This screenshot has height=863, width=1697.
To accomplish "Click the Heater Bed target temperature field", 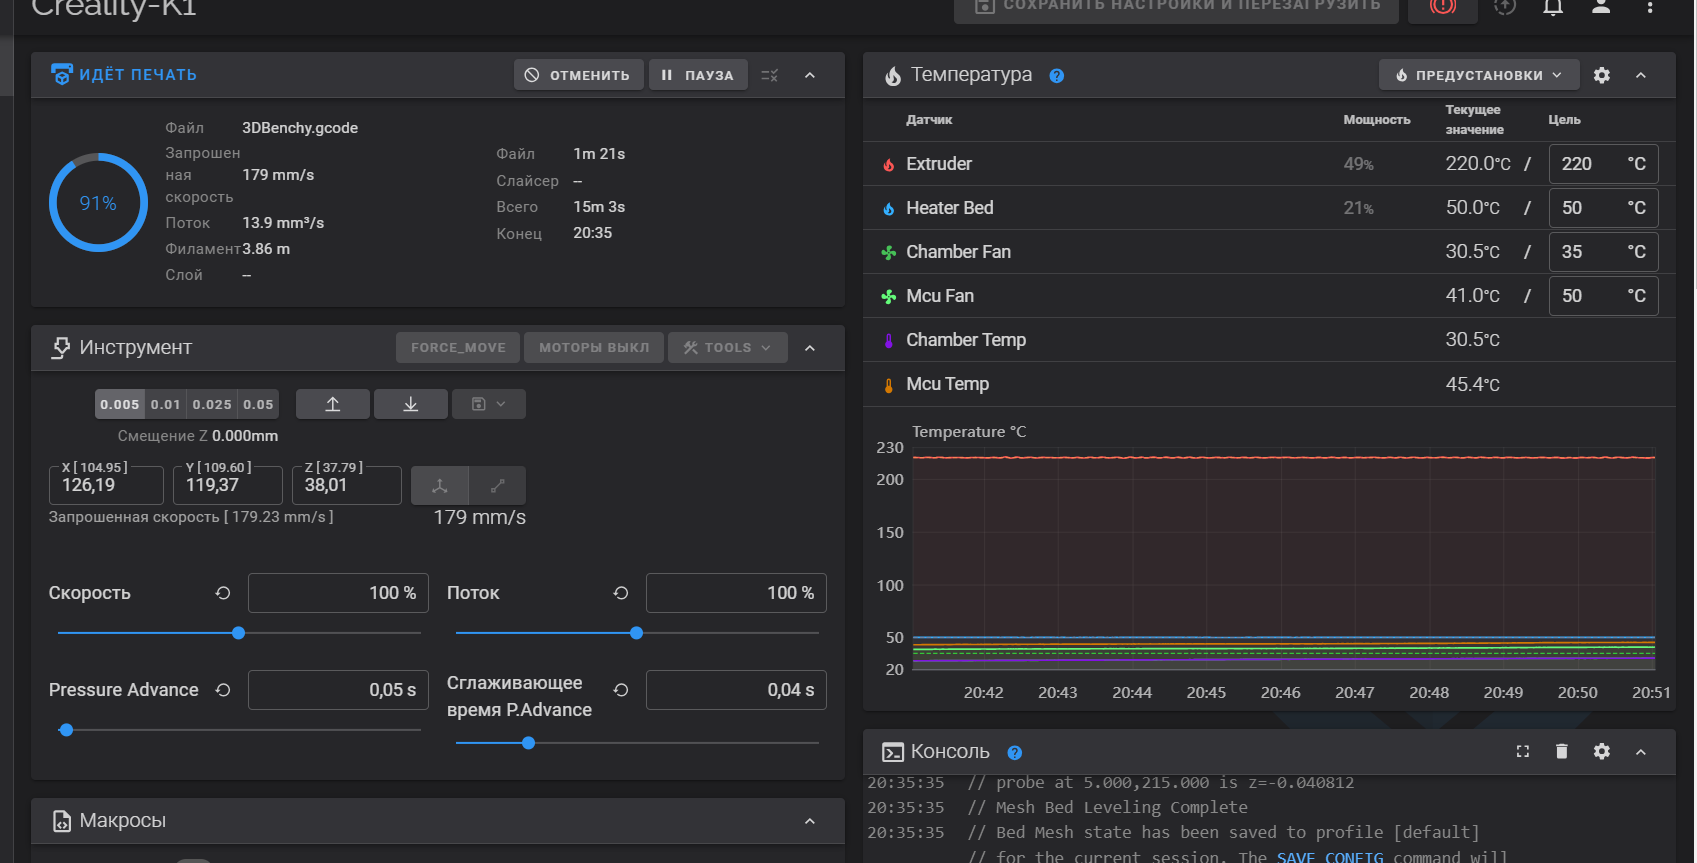I will 1603,208.
